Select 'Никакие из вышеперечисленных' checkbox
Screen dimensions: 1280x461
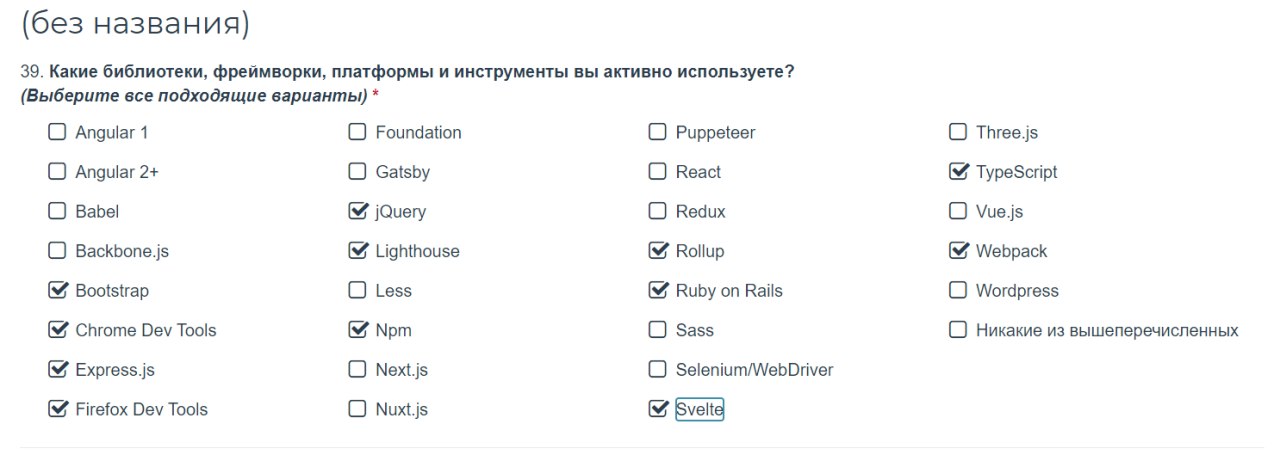click(957, 330)
